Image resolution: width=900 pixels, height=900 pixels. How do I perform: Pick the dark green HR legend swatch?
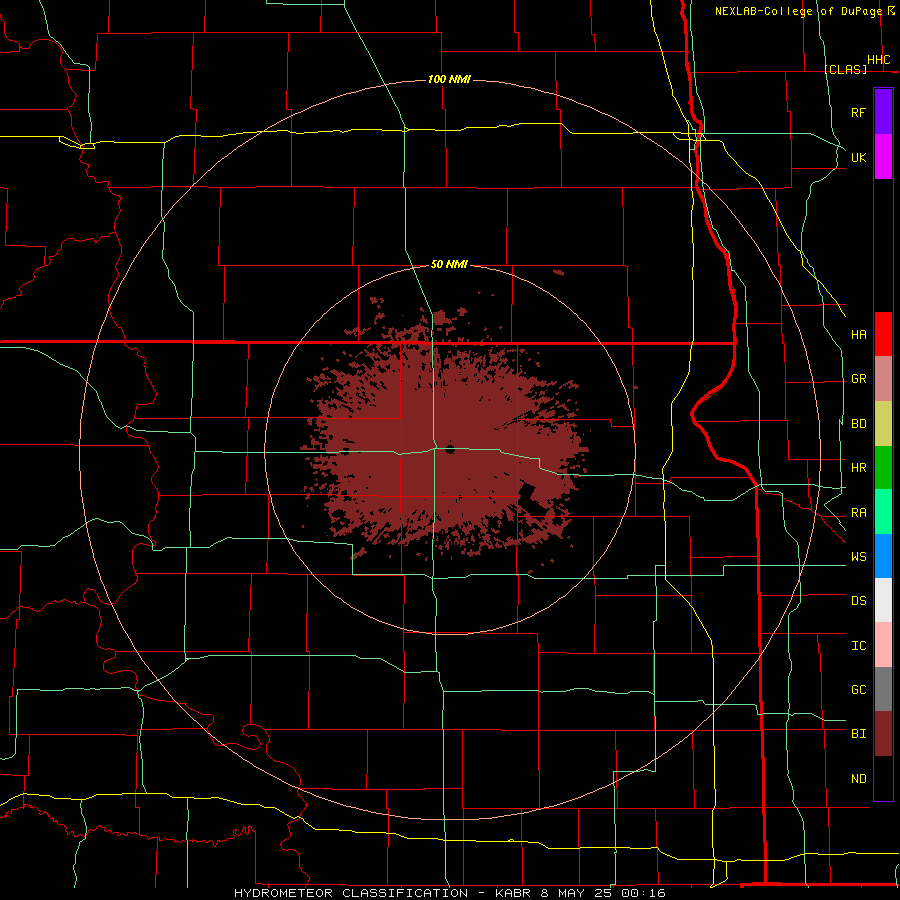point(883,468)
